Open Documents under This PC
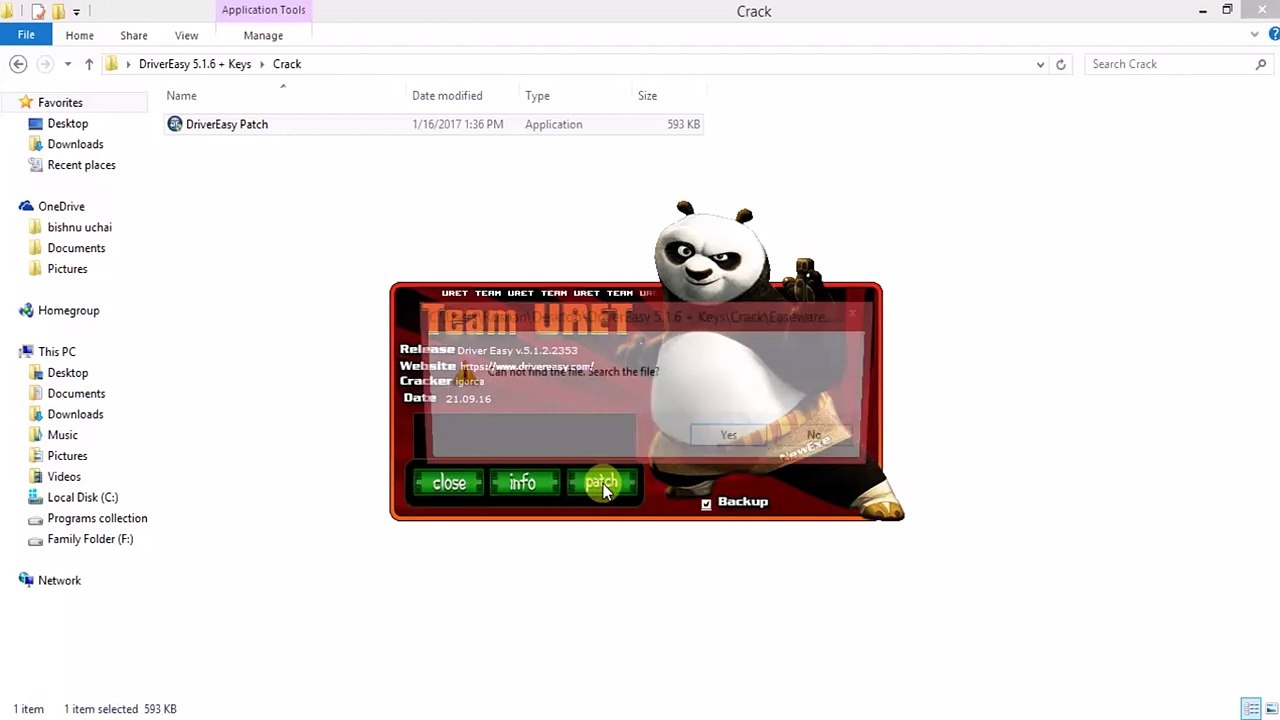Viewport: 1280px width, 720px height. (x=76, y=394)
